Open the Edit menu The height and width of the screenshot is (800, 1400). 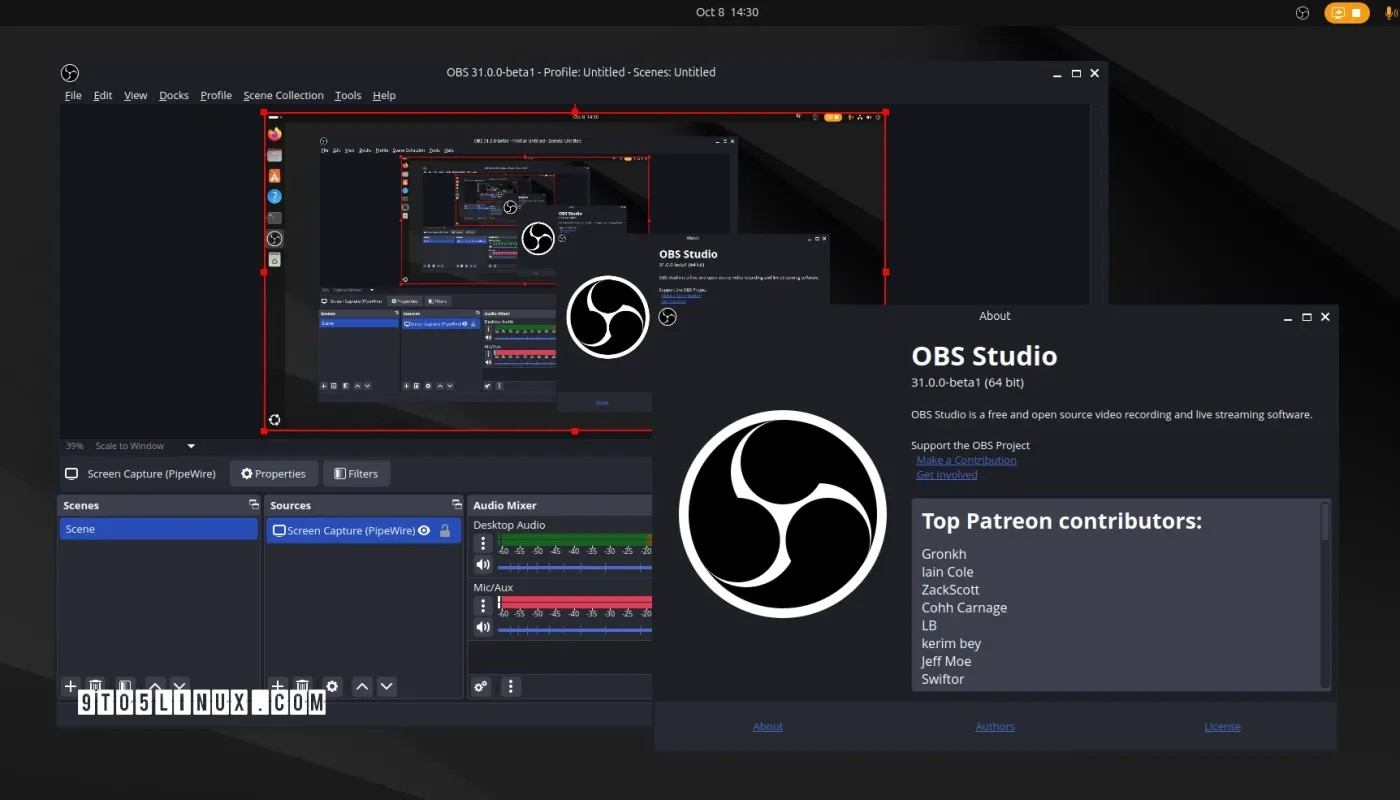click(x=103, y=95)
